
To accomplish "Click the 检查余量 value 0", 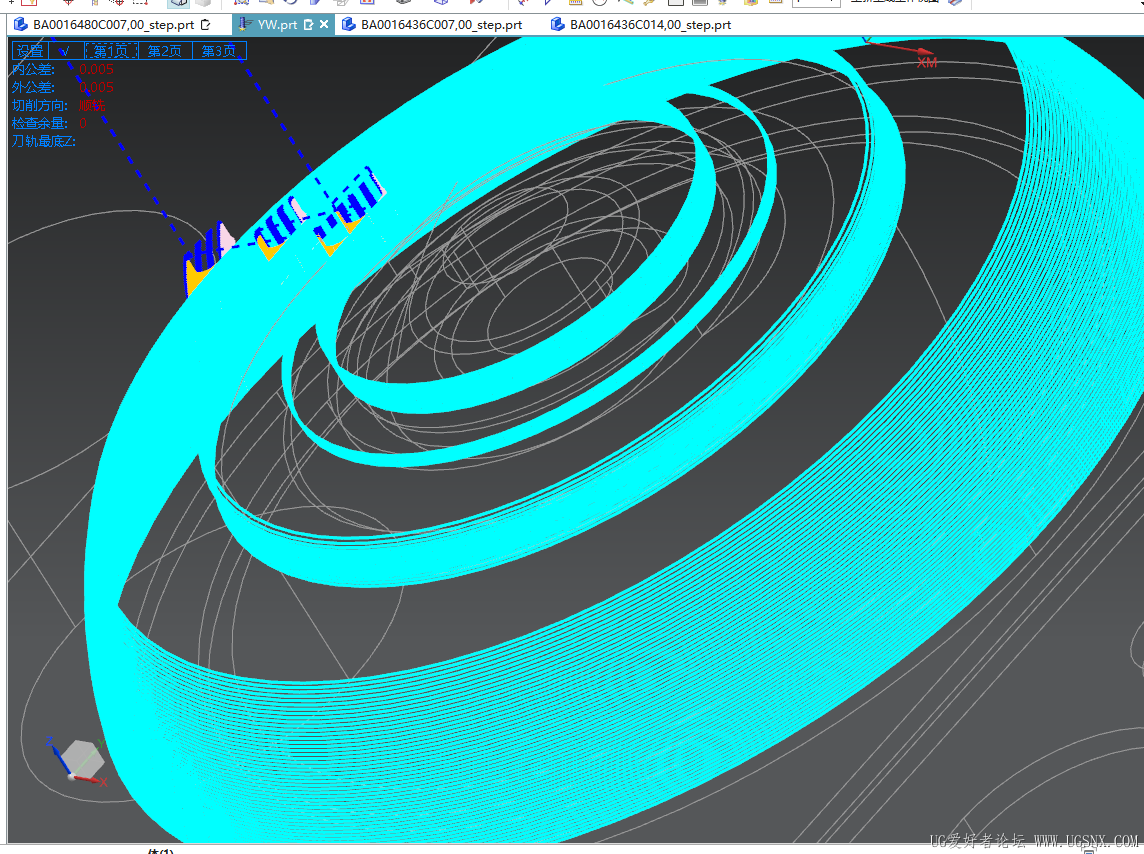I will click(82, 123).
